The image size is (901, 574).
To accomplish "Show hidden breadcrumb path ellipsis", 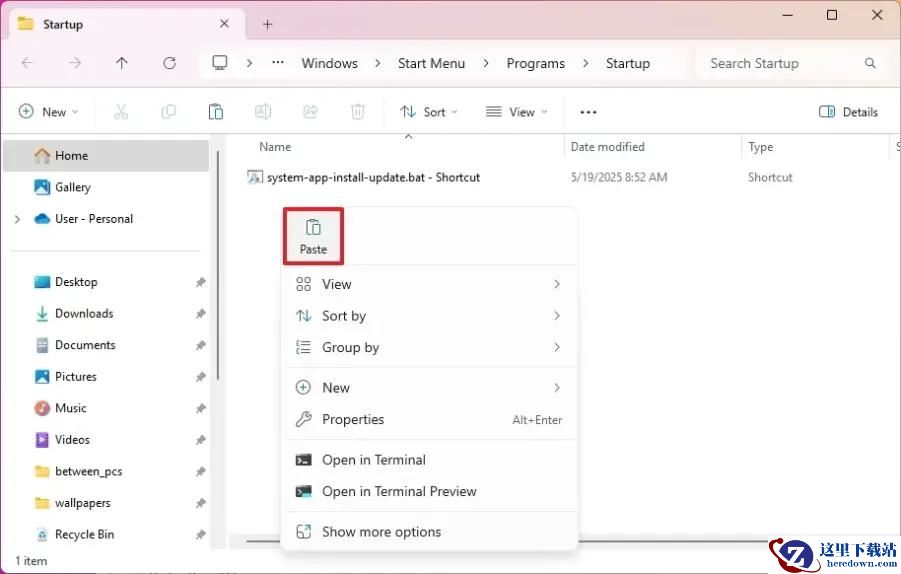I will [x=278, y=63].
